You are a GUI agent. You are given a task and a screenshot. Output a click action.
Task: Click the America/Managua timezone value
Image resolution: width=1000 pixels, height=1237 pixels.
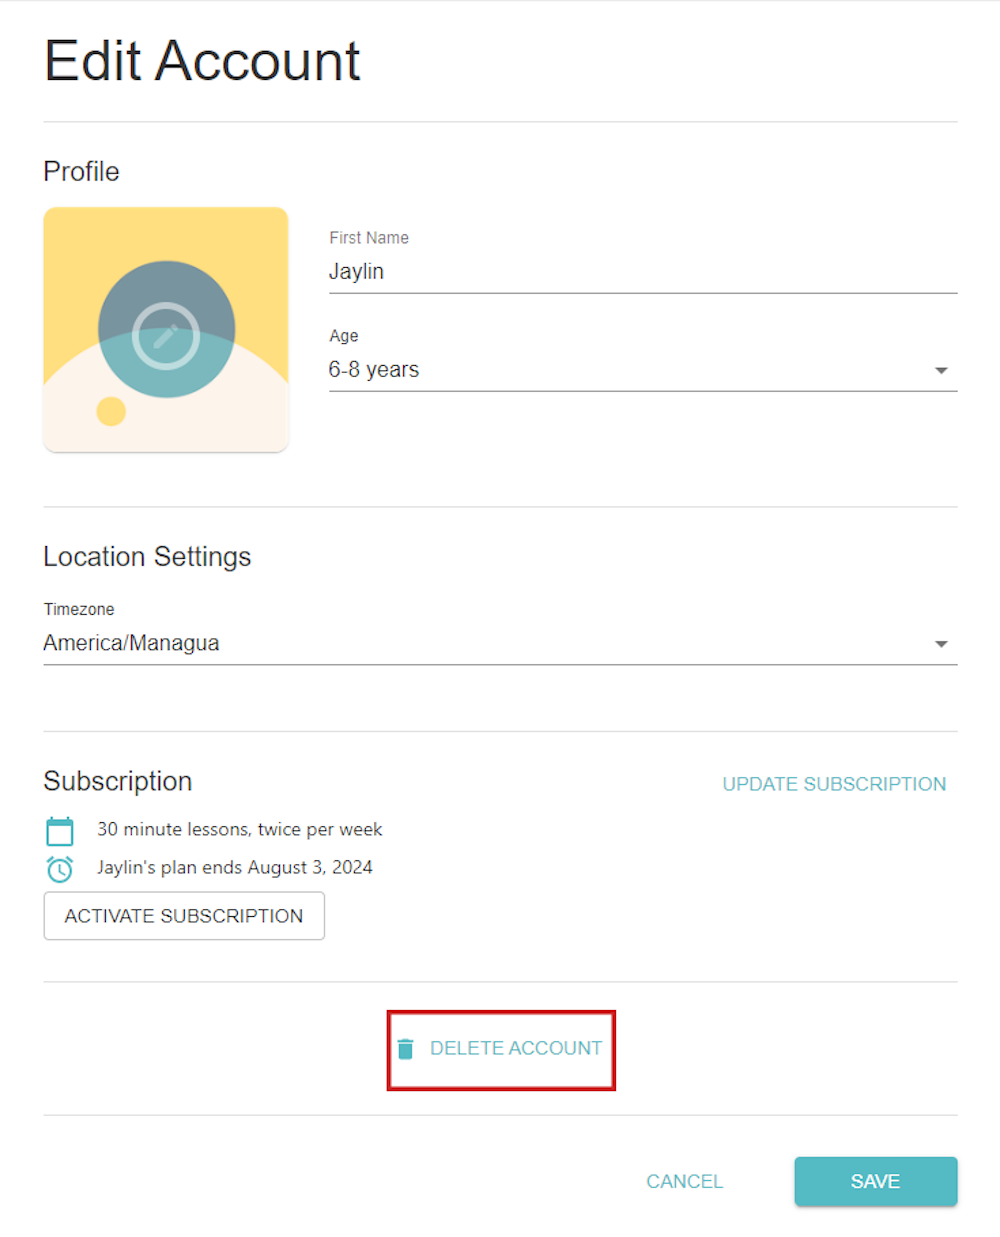131,643
